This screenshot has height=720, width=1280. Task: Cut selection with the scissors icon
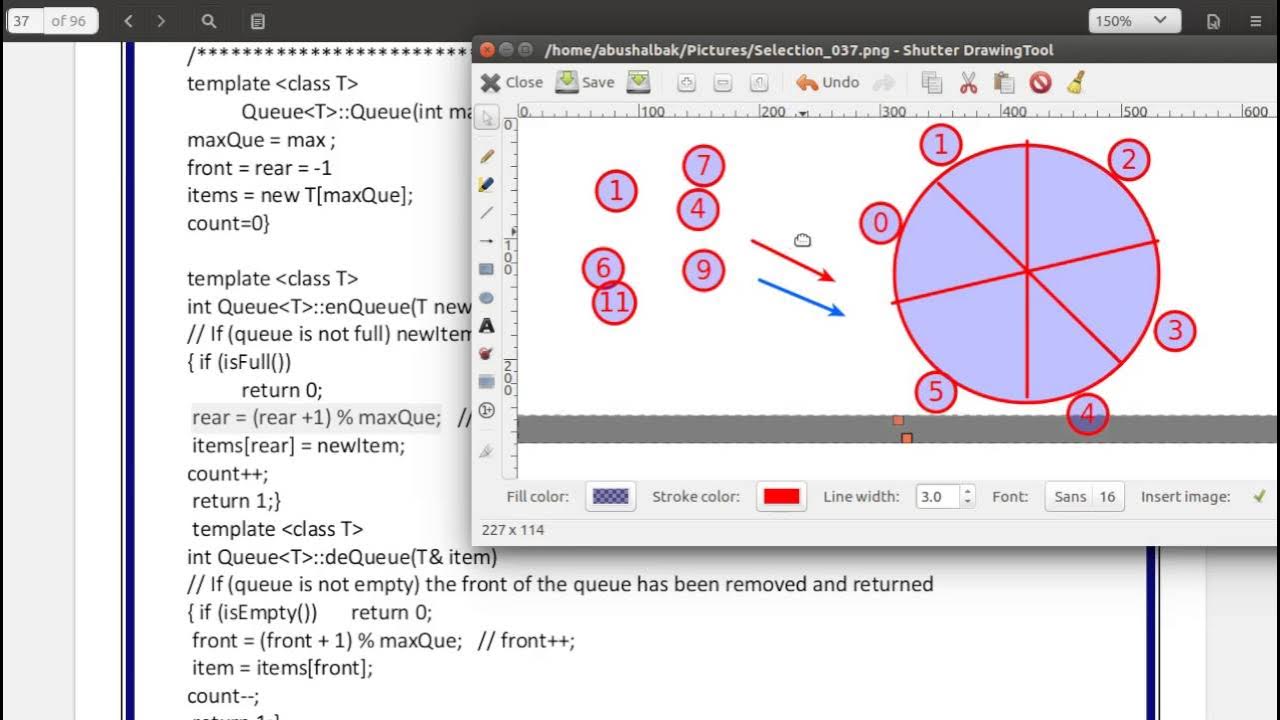(x=968, y=83)
